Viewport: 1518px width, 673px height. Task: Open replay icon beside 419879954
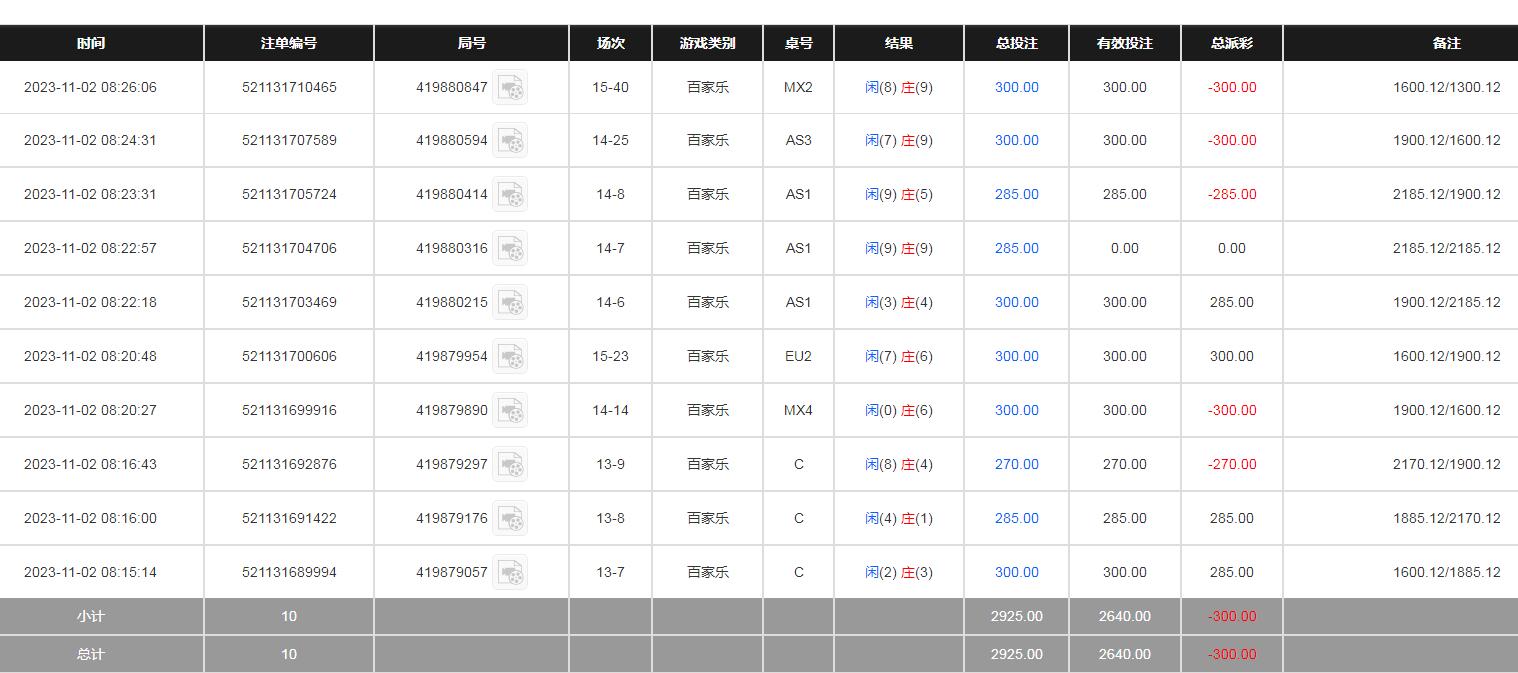510,357
